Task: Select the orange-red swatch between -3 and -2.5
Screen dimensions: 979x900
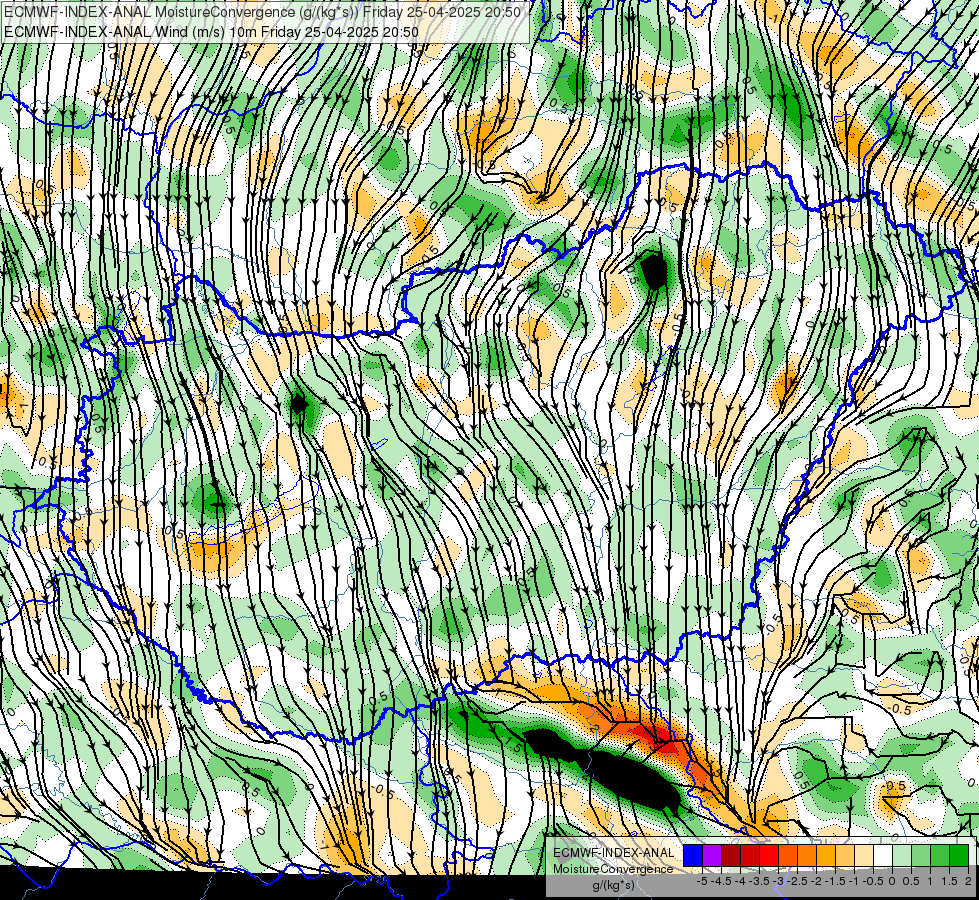Action: (x=788, y=855)
